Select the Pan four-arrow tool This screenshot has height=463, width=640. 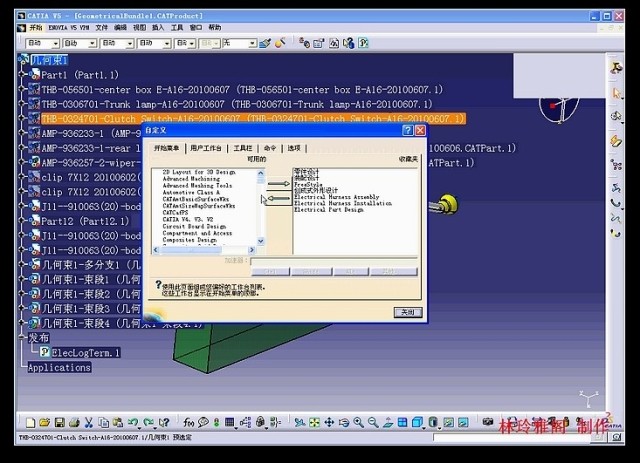pos(329,423)
